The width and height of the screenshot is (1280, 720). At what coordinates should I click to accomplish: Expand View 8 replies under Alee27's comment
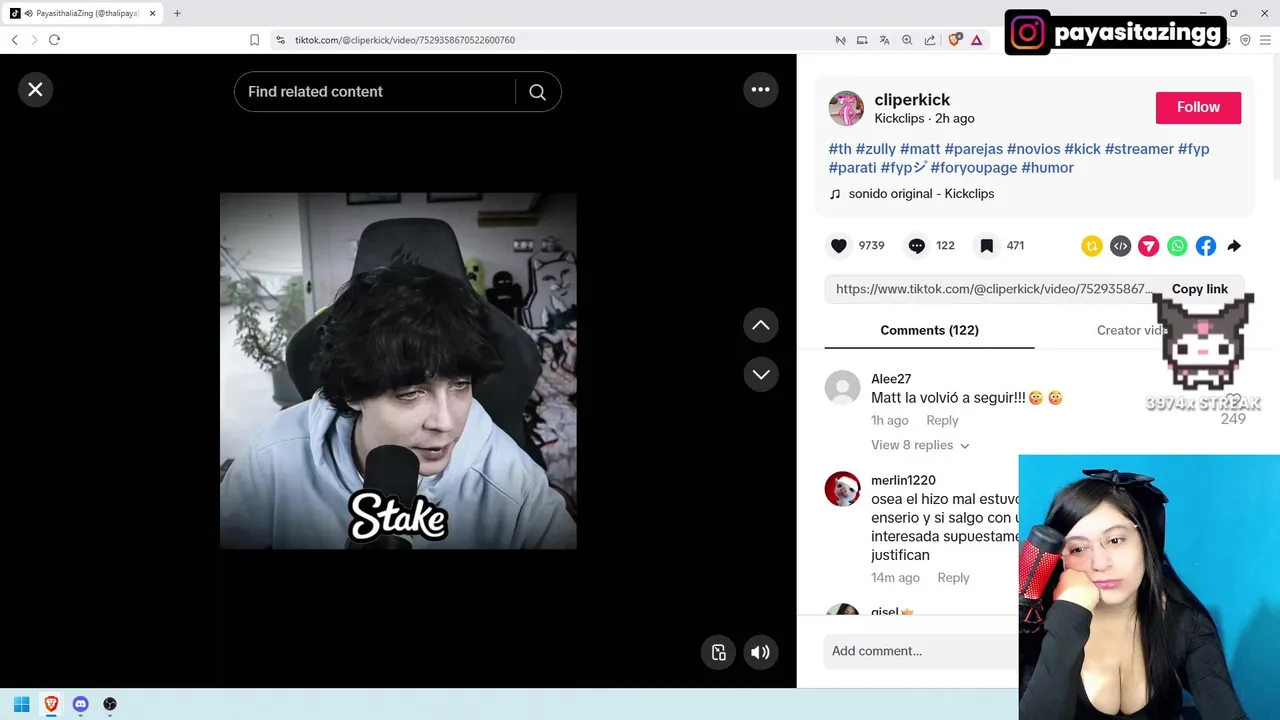pyautogui.click(x=920, y=445)
